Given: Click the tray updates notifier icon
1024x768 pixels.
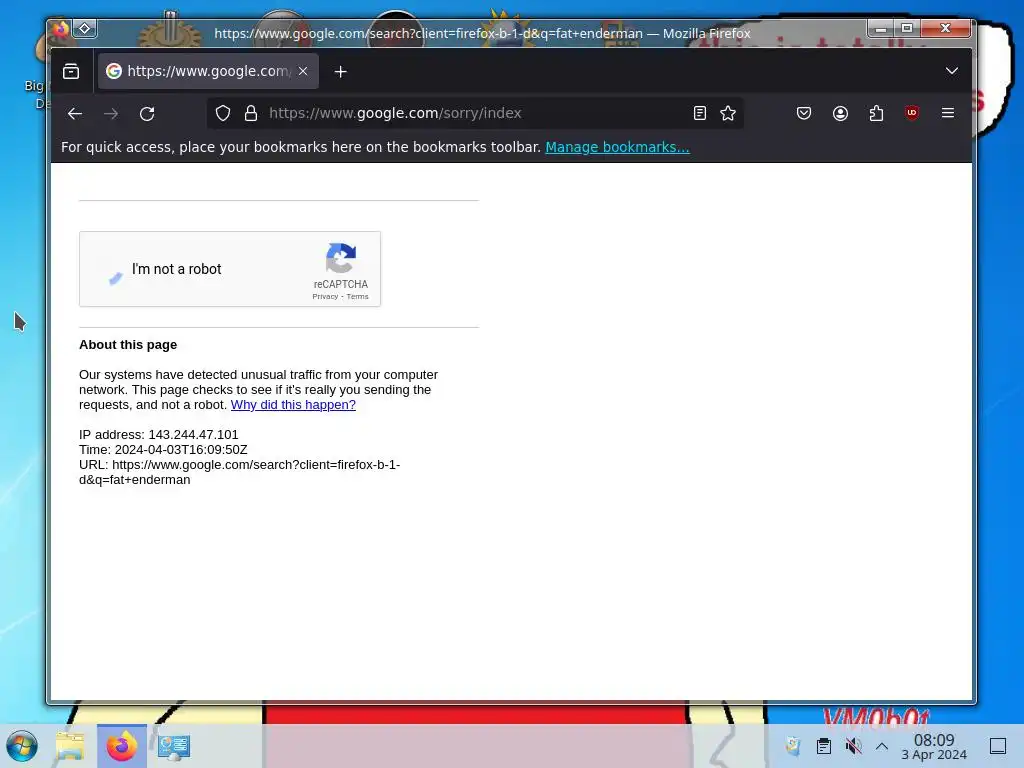Looking at the screenshot, I should 793,746.
